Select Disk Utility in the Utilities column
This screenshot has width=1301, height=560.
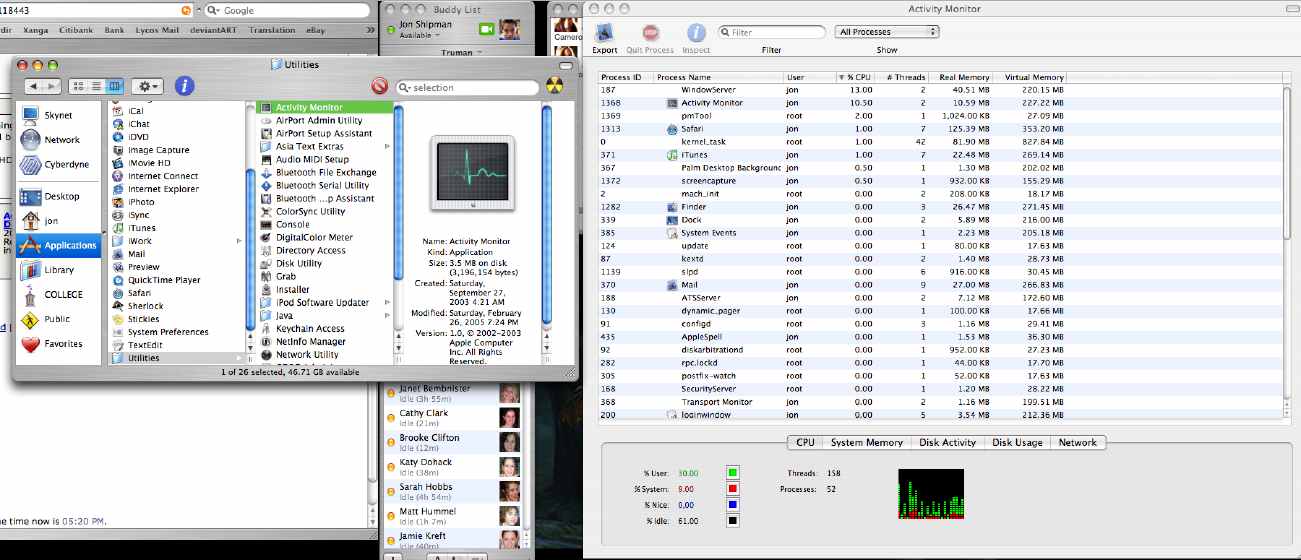(326, 263)
